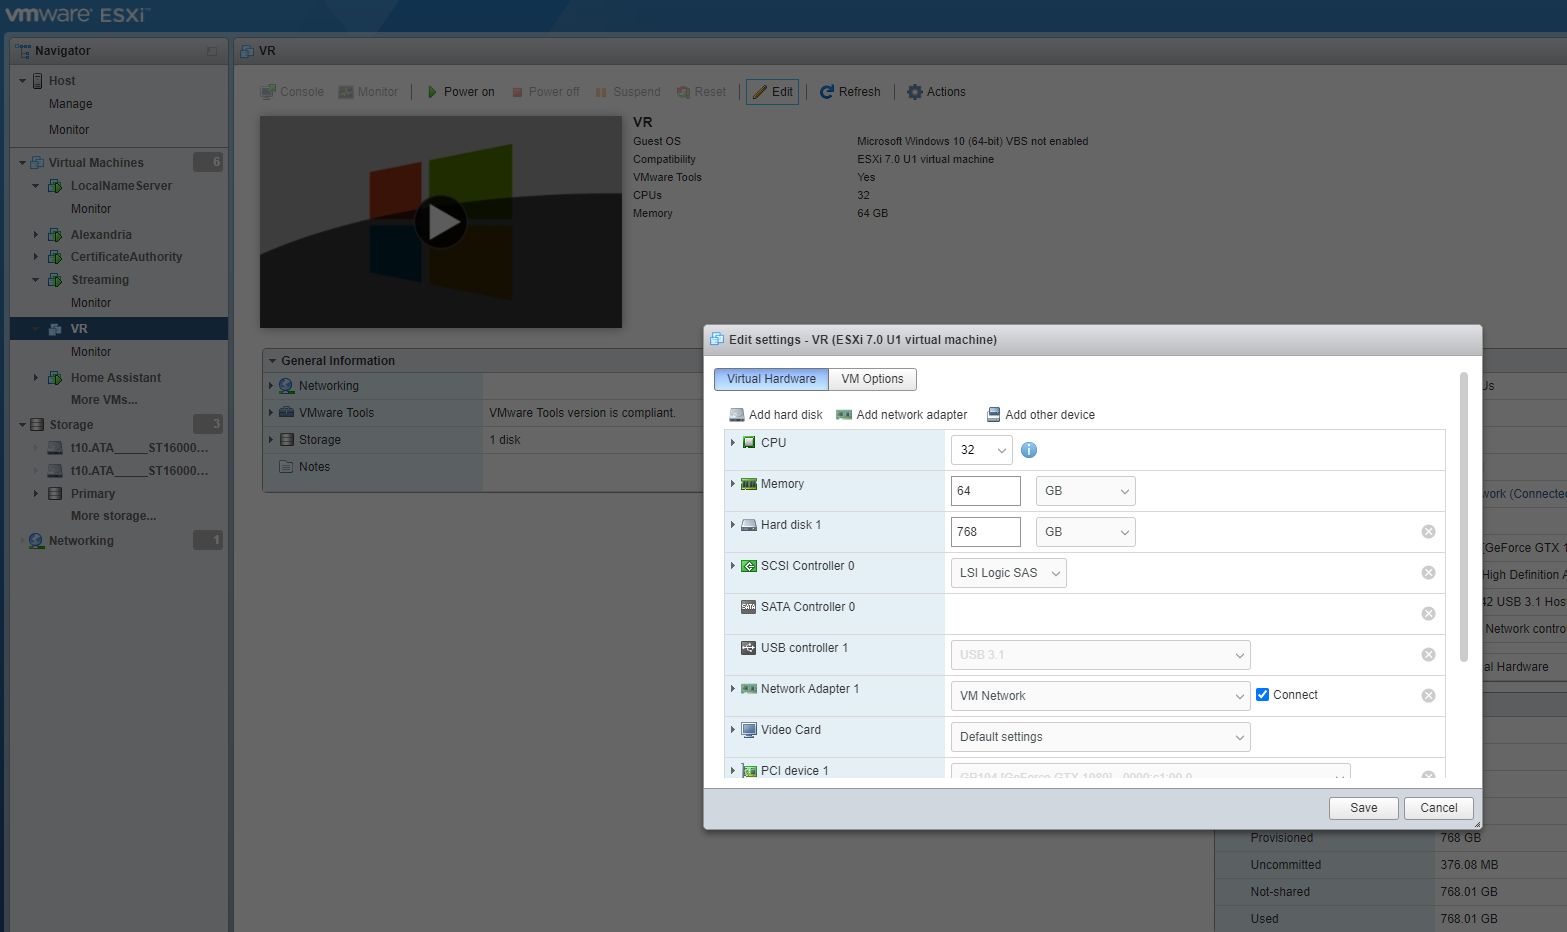Viewport: 1567px width, 932px height.
Task: Select the Streaming virtual machine
Action: 100,280
